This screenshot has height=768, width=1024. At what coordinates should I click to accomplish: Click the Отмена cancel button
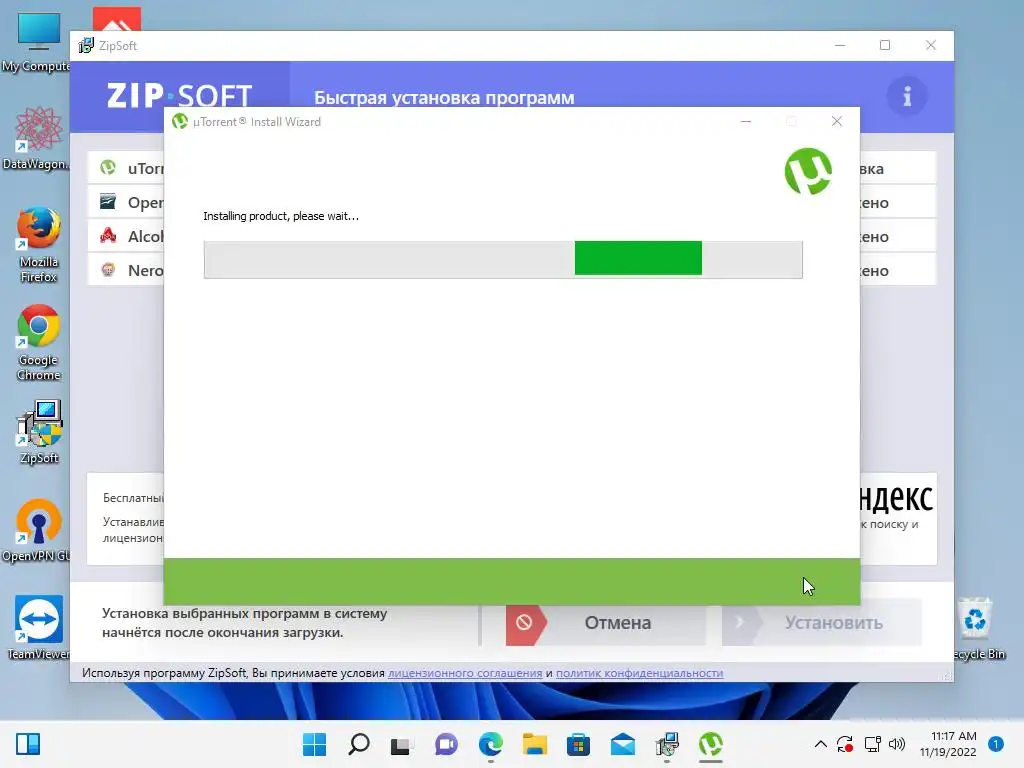[x=605, y=622]
